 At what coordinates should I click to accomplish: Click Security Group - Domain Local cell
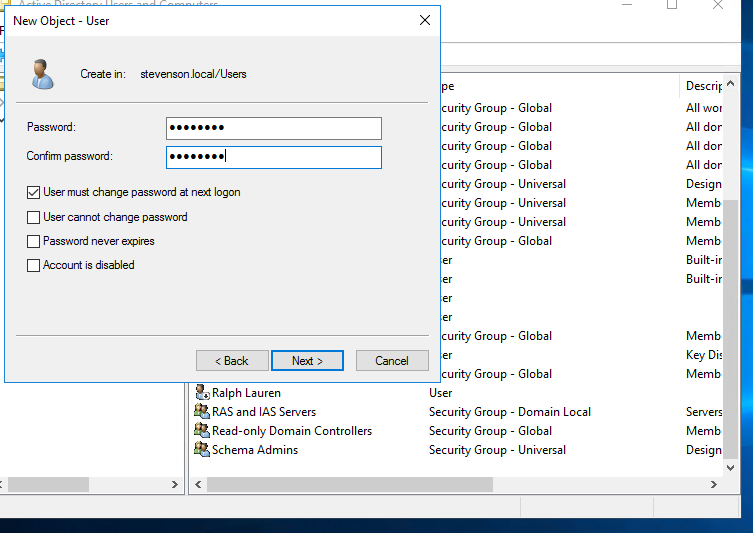tap(510, 412)
